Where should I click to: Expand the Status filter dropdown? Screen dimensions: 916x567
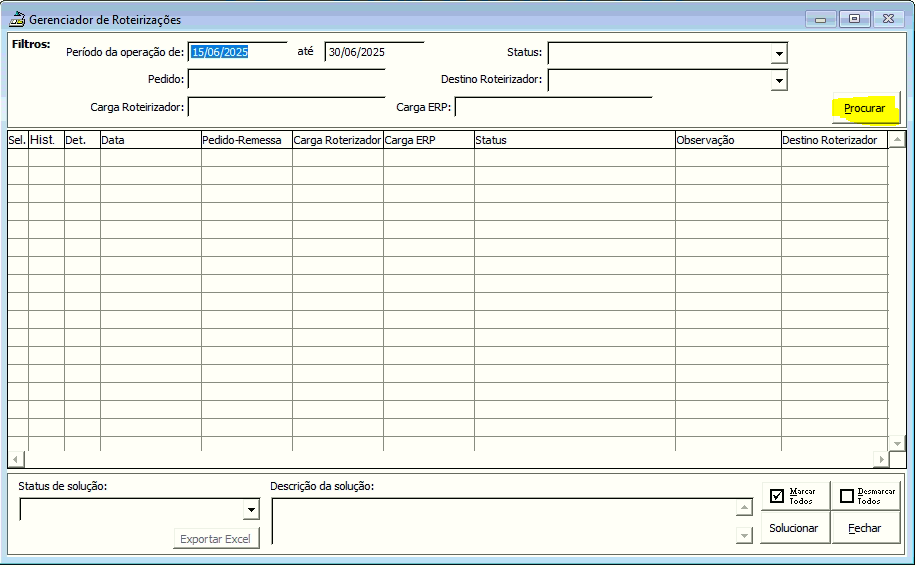click(x=779, y=53)
